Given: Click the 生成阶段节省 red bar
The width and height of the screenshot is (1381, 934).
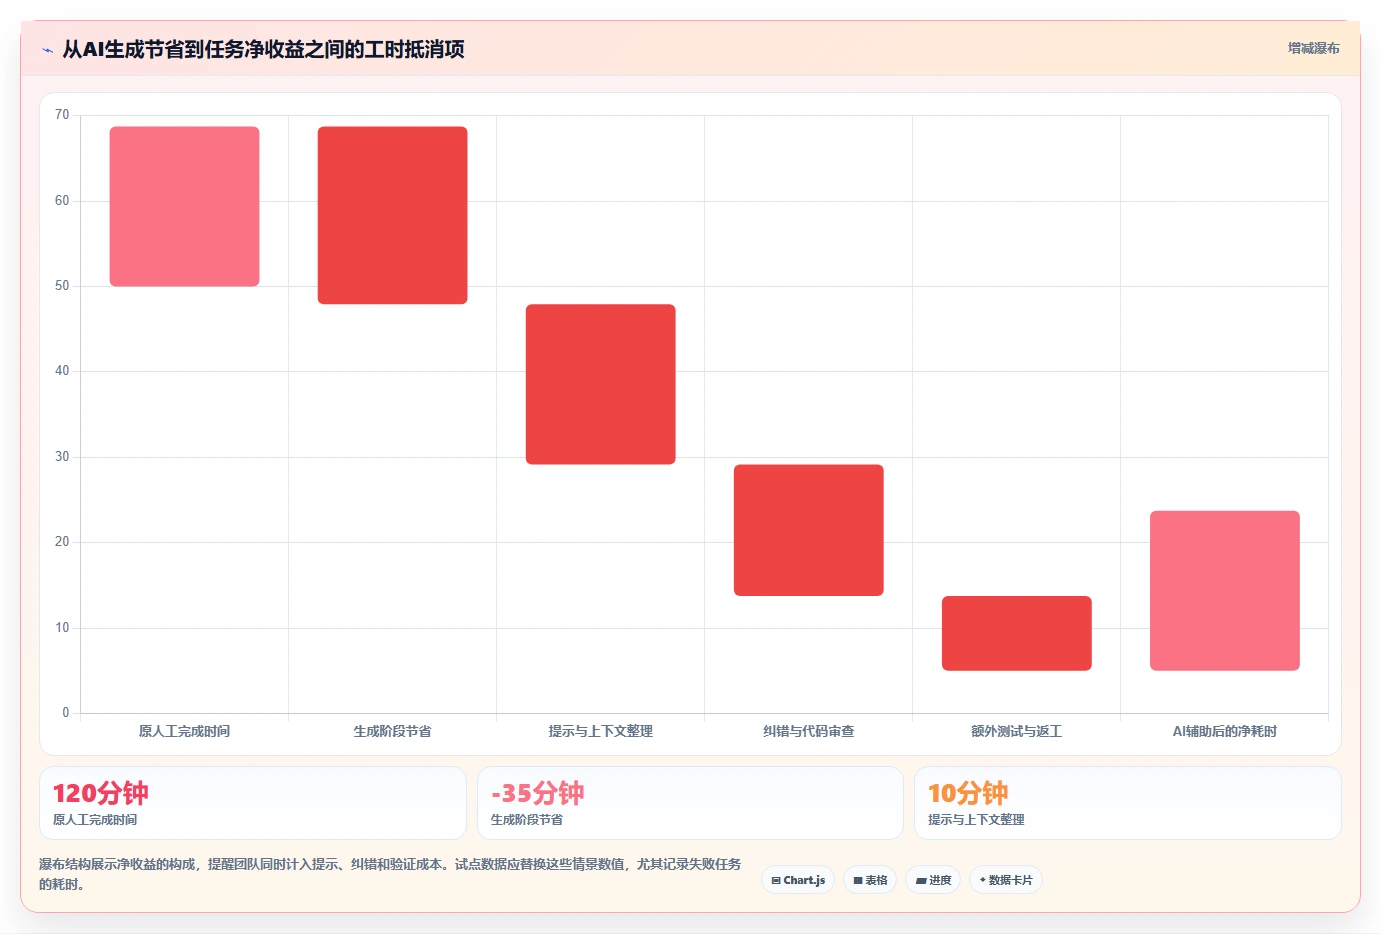Looking at the screenshot, I should pyautogui.click(x=392, y=215).
